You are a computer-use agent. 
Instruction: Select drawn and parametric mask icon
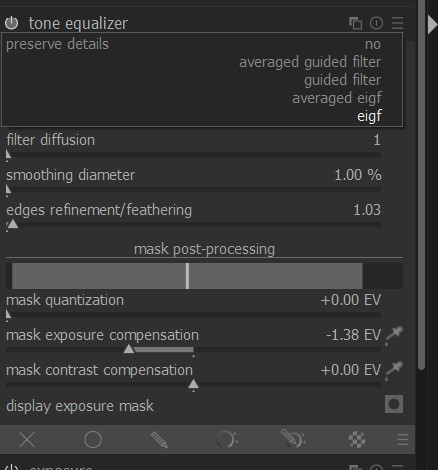tap(293, 439)
